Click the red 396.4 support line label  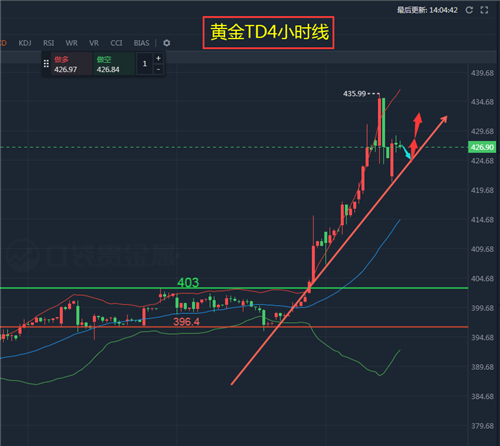tap(186, 322)
